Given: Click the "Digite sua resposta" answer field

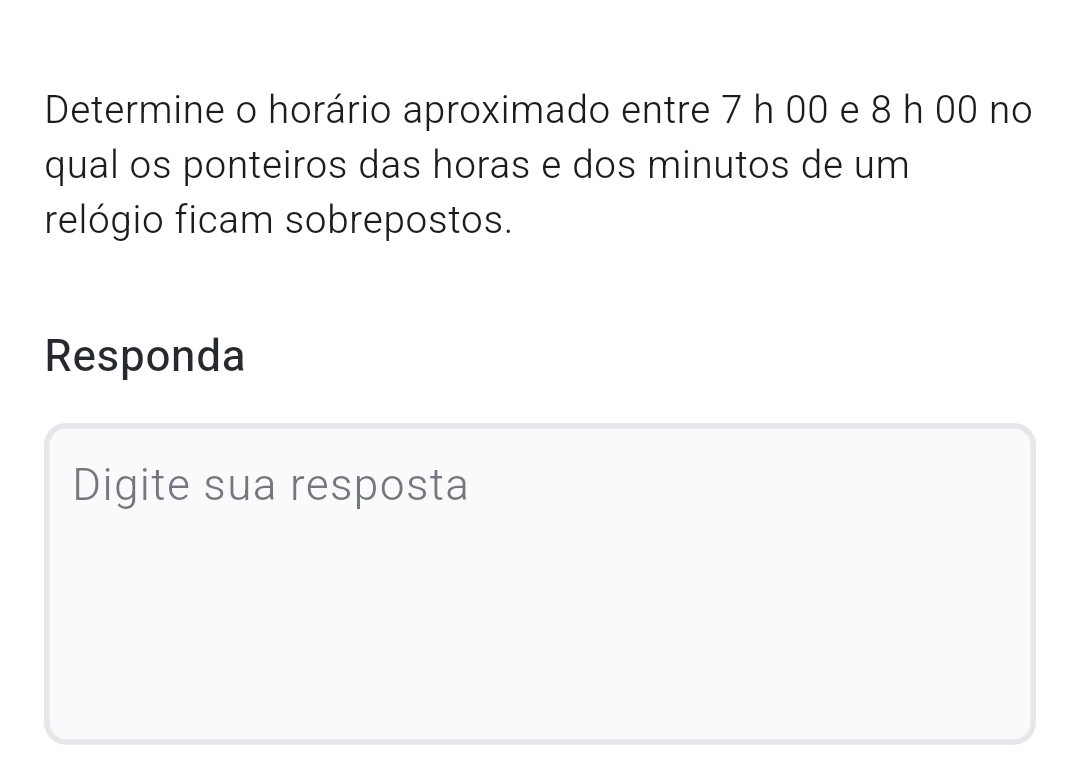Looking at the screenshot, I should [x=540, y=583].
